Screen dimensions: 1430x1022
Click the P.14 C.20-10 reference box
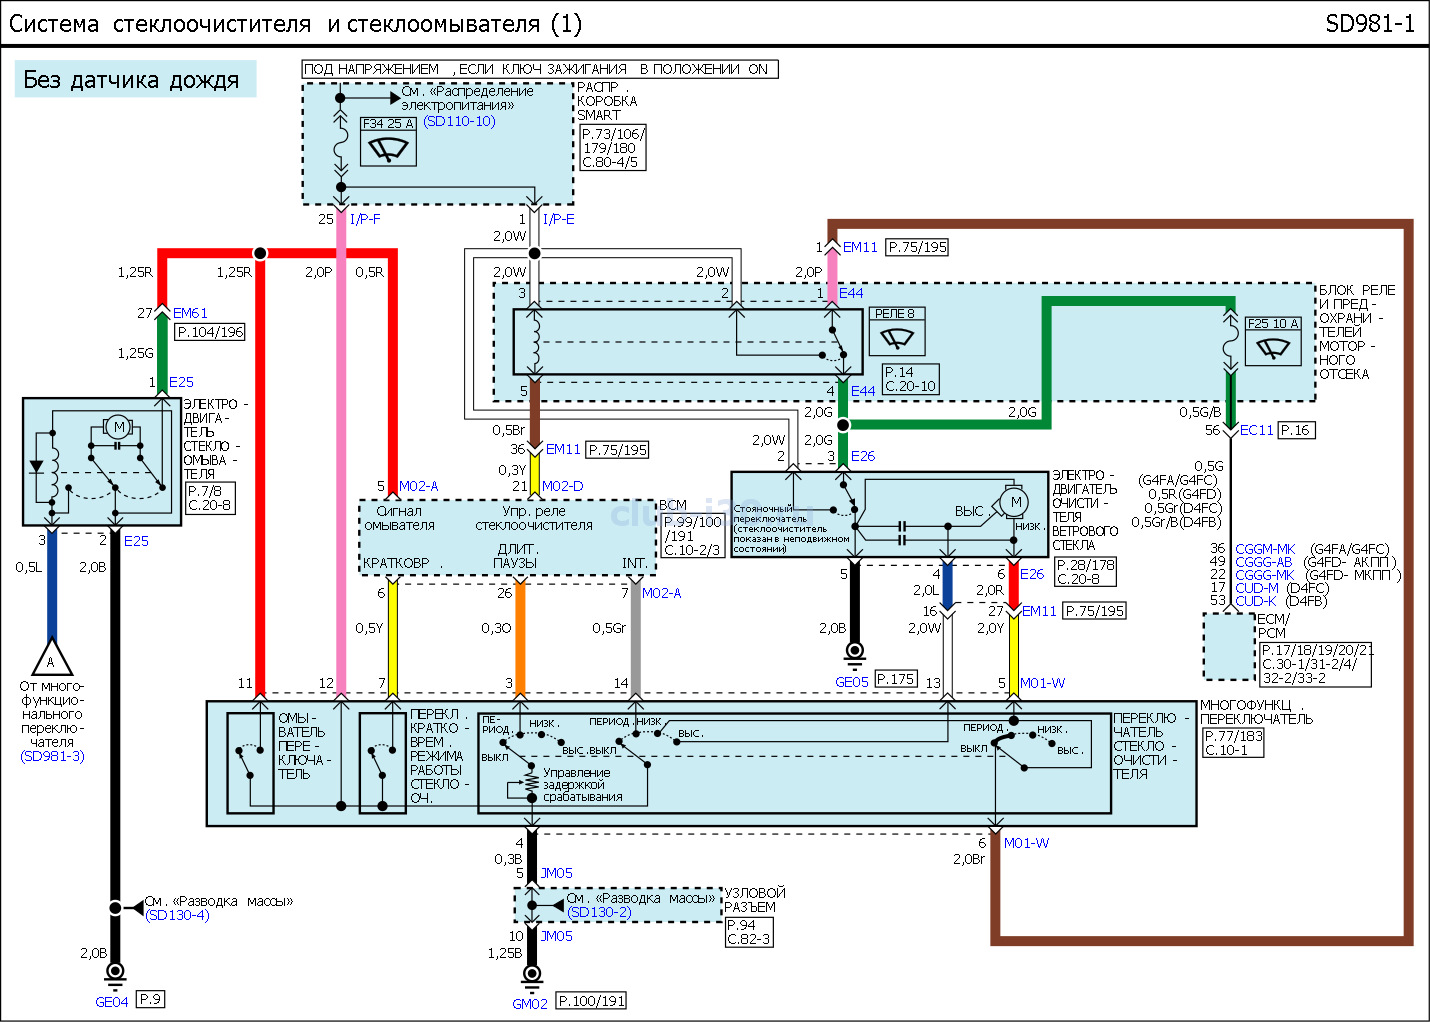pyautogui.click(x=910, y=379)
